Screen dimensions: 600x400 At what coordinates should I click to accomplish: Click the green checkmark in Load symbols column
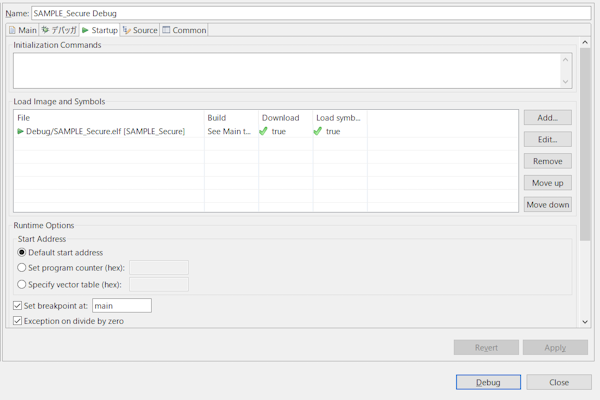pos(318,131)
